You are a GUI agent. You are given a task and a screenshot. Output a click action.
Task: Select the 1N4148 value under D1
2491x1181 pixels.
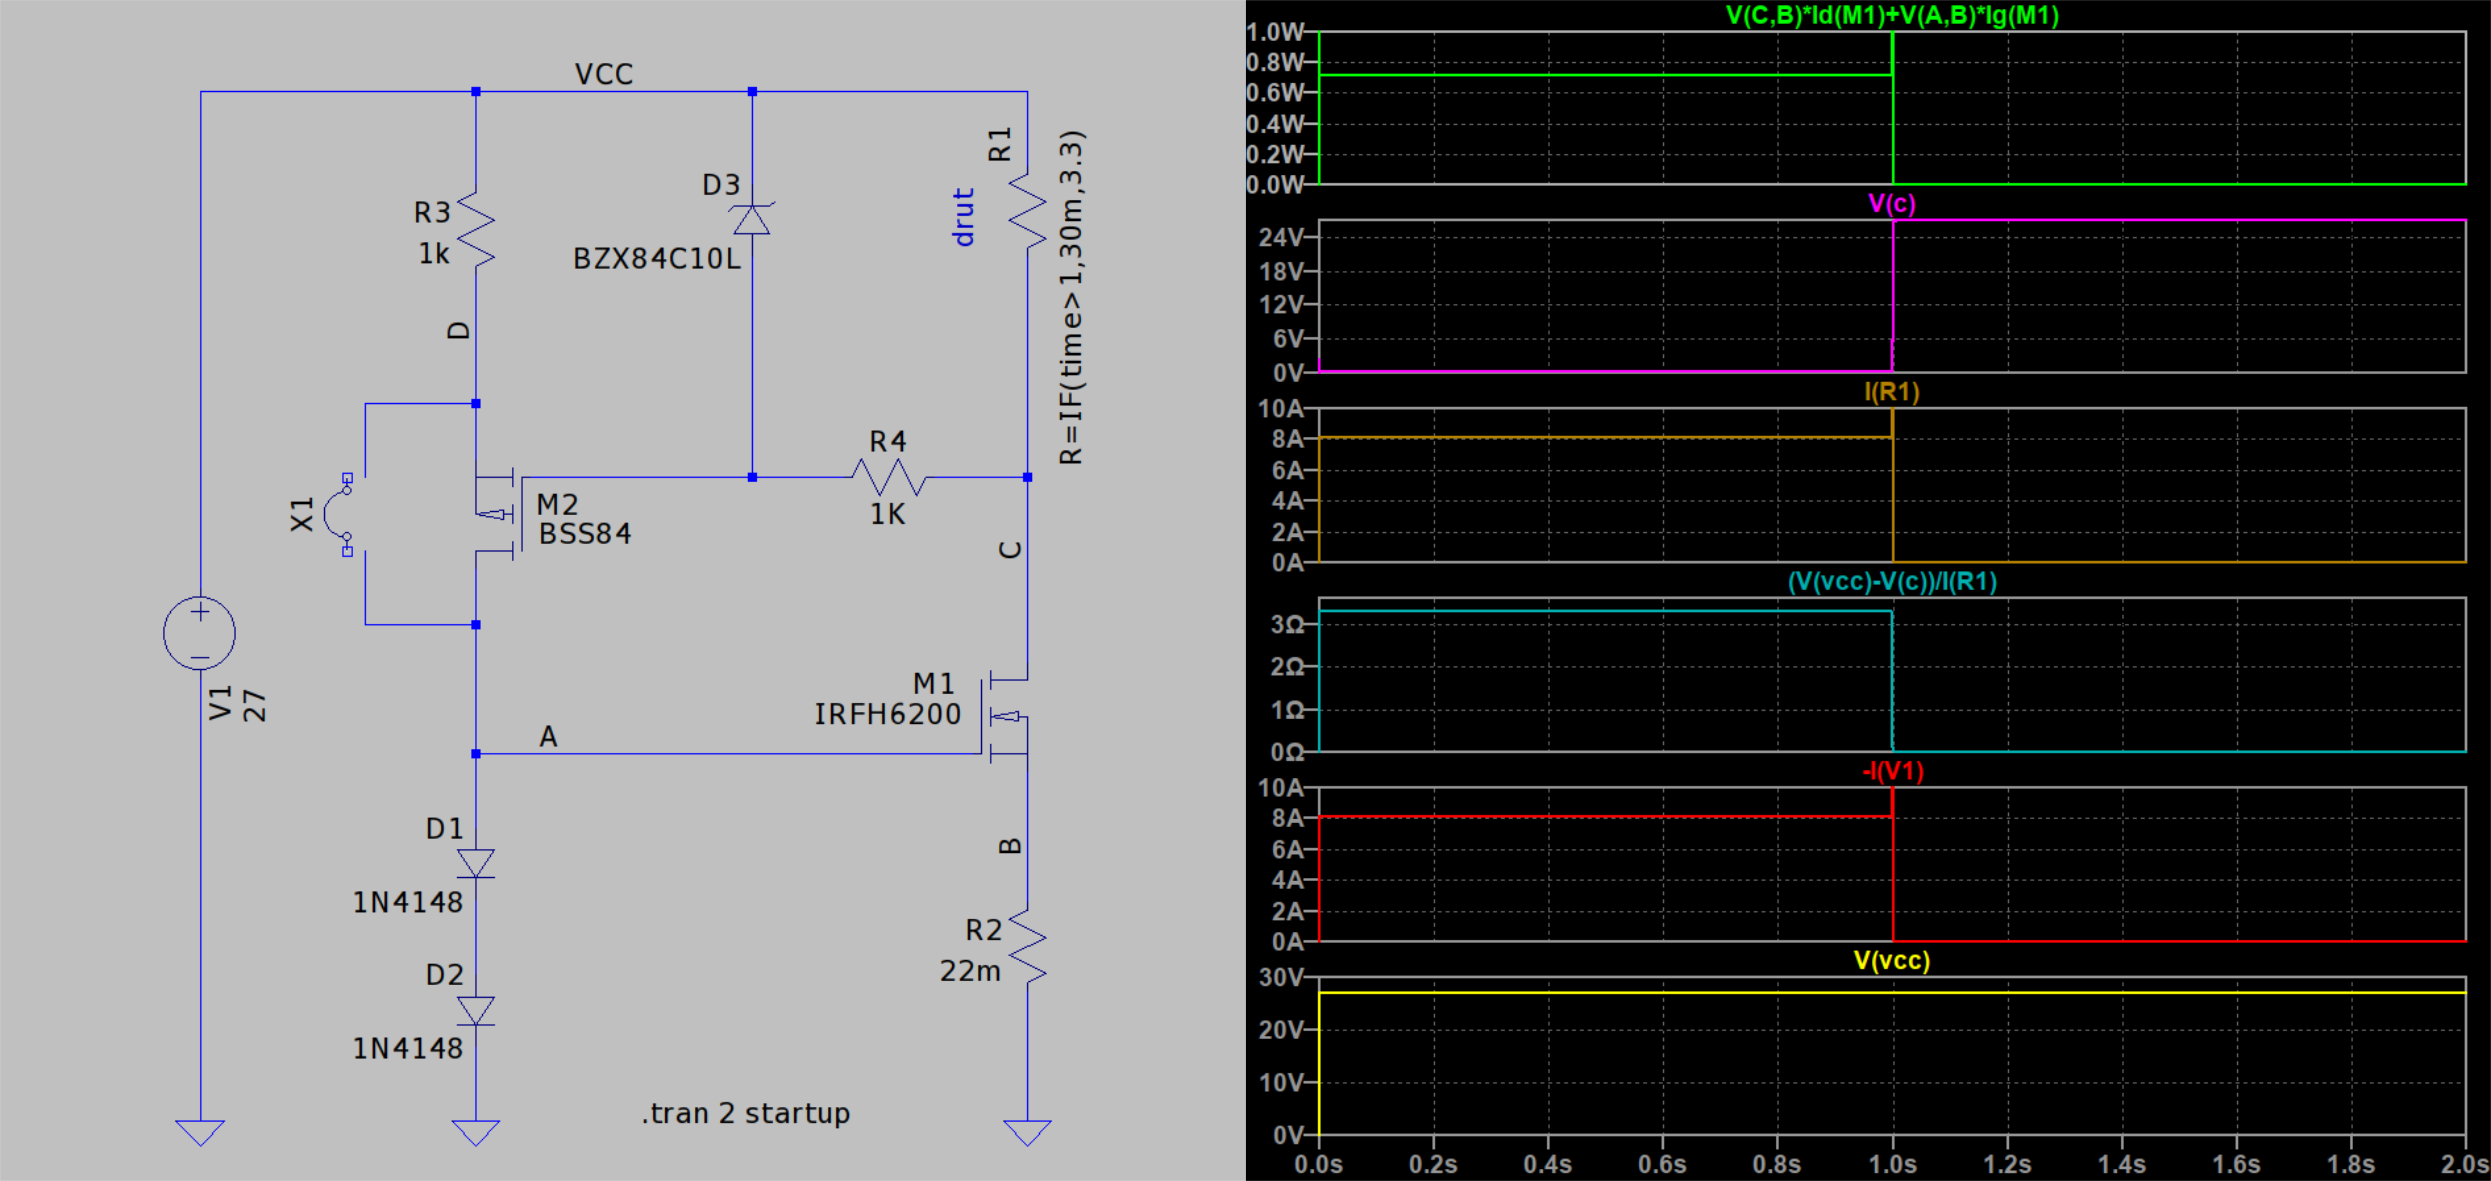point(408,903)
